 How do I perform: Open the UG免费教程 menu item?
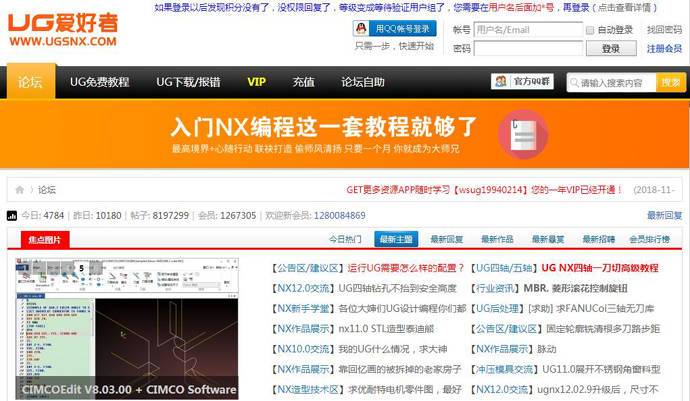(98, 82)
